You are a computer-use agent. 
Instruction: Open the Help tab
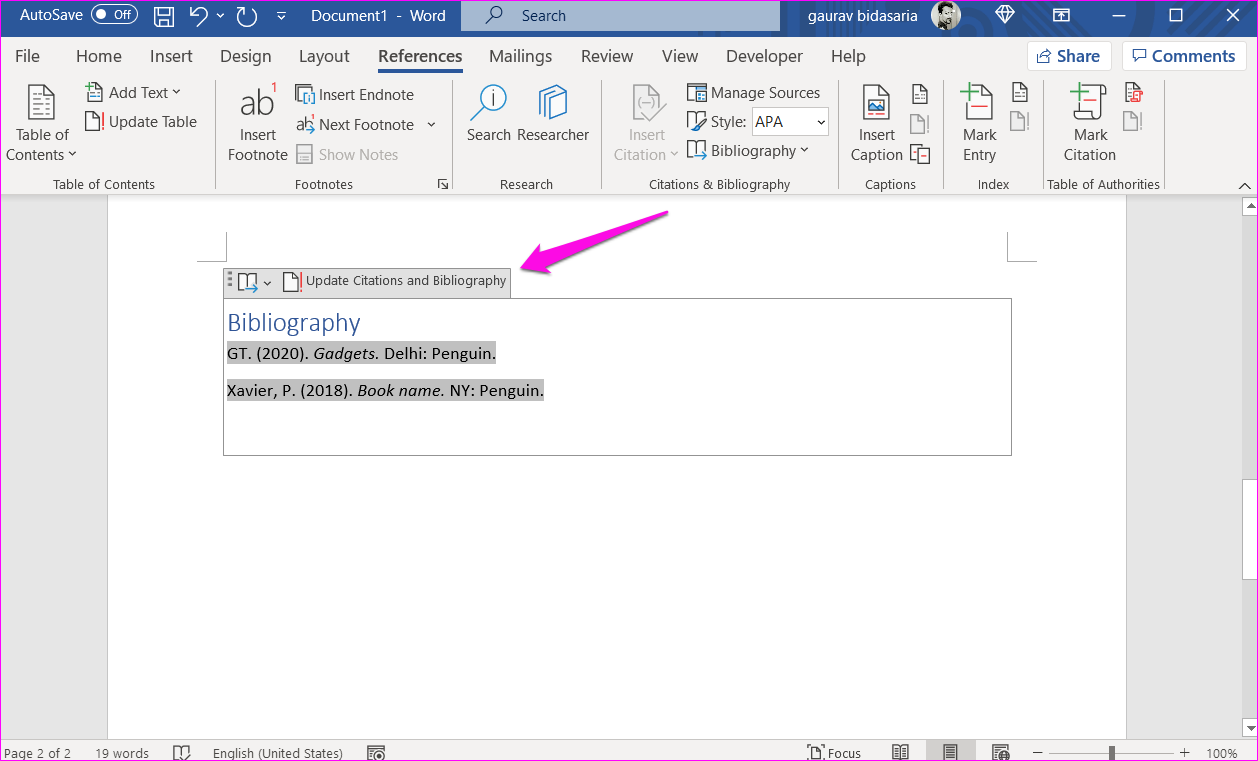point(848,56)
